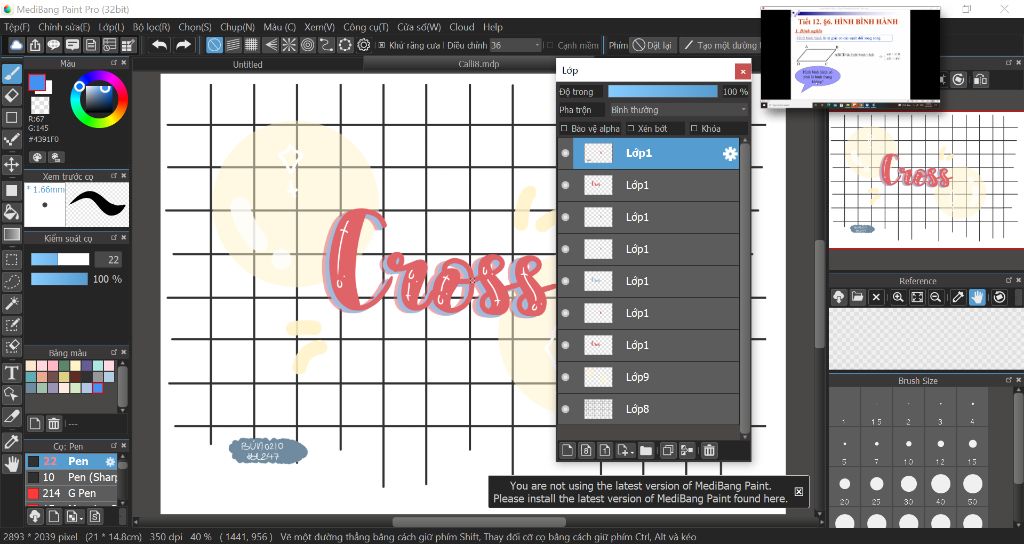Duplicate layer icon in Lớp panel
Viewport: 1024px width, 544px height.
click(x=667, y=450)
